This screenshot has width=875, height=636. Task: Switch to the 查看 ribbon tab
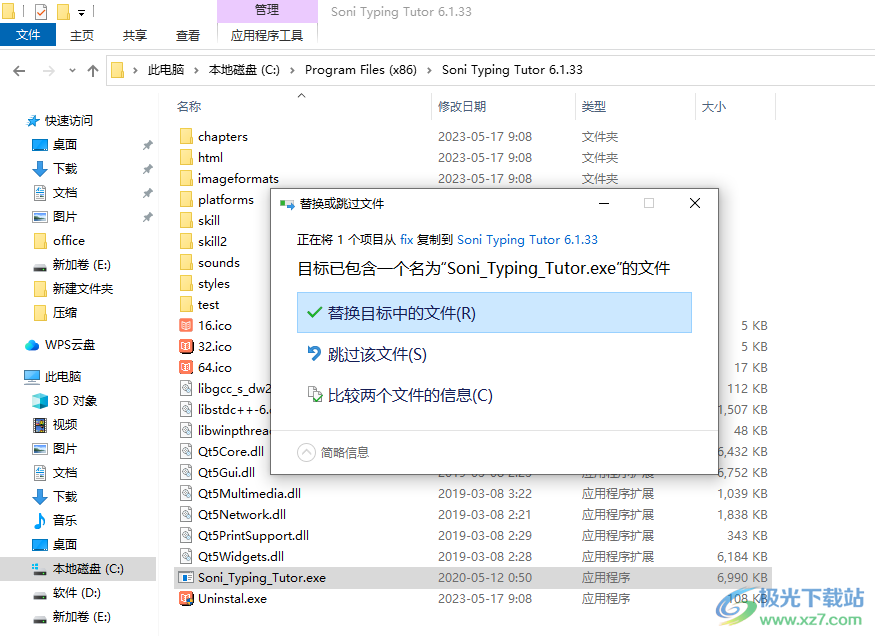tap(189, 33)
